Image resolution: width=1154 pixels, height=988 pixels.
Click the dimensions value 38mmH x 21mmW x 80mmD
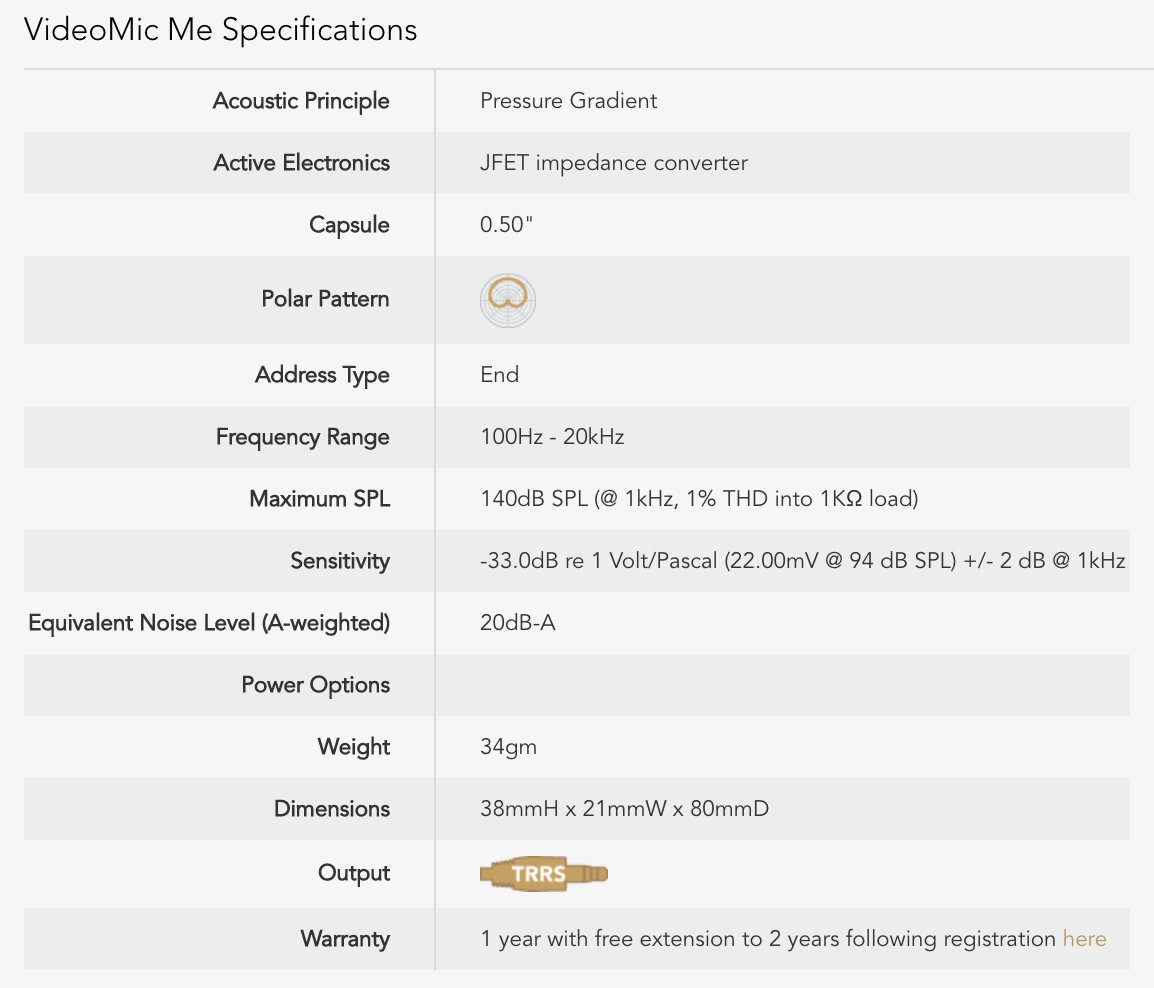tap(624, 809)
